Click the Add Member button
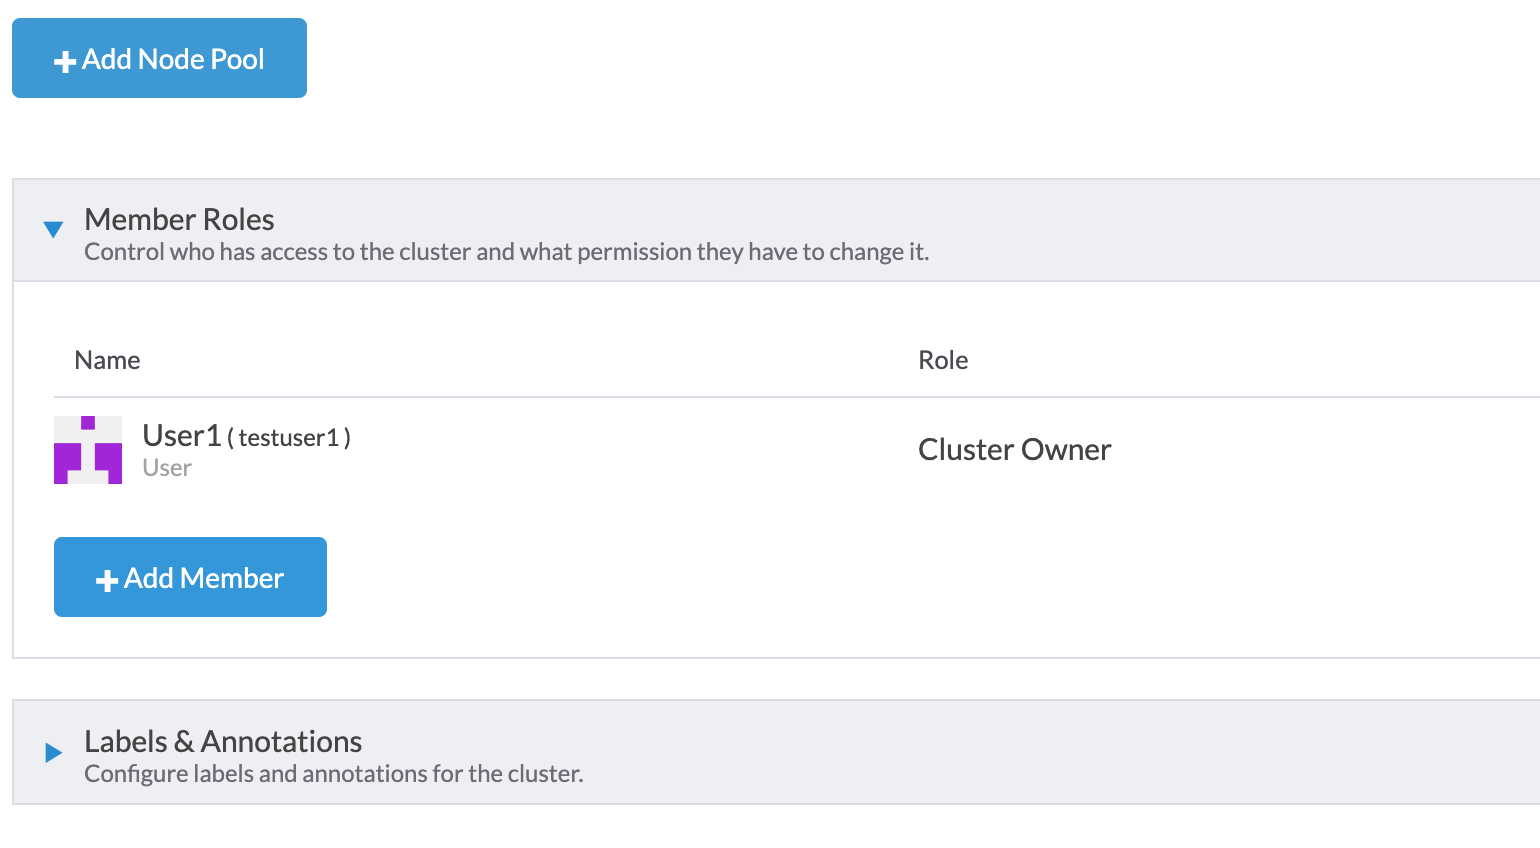Image resolution: width=1540 pixels, height=848 pixels. point(190,577)
